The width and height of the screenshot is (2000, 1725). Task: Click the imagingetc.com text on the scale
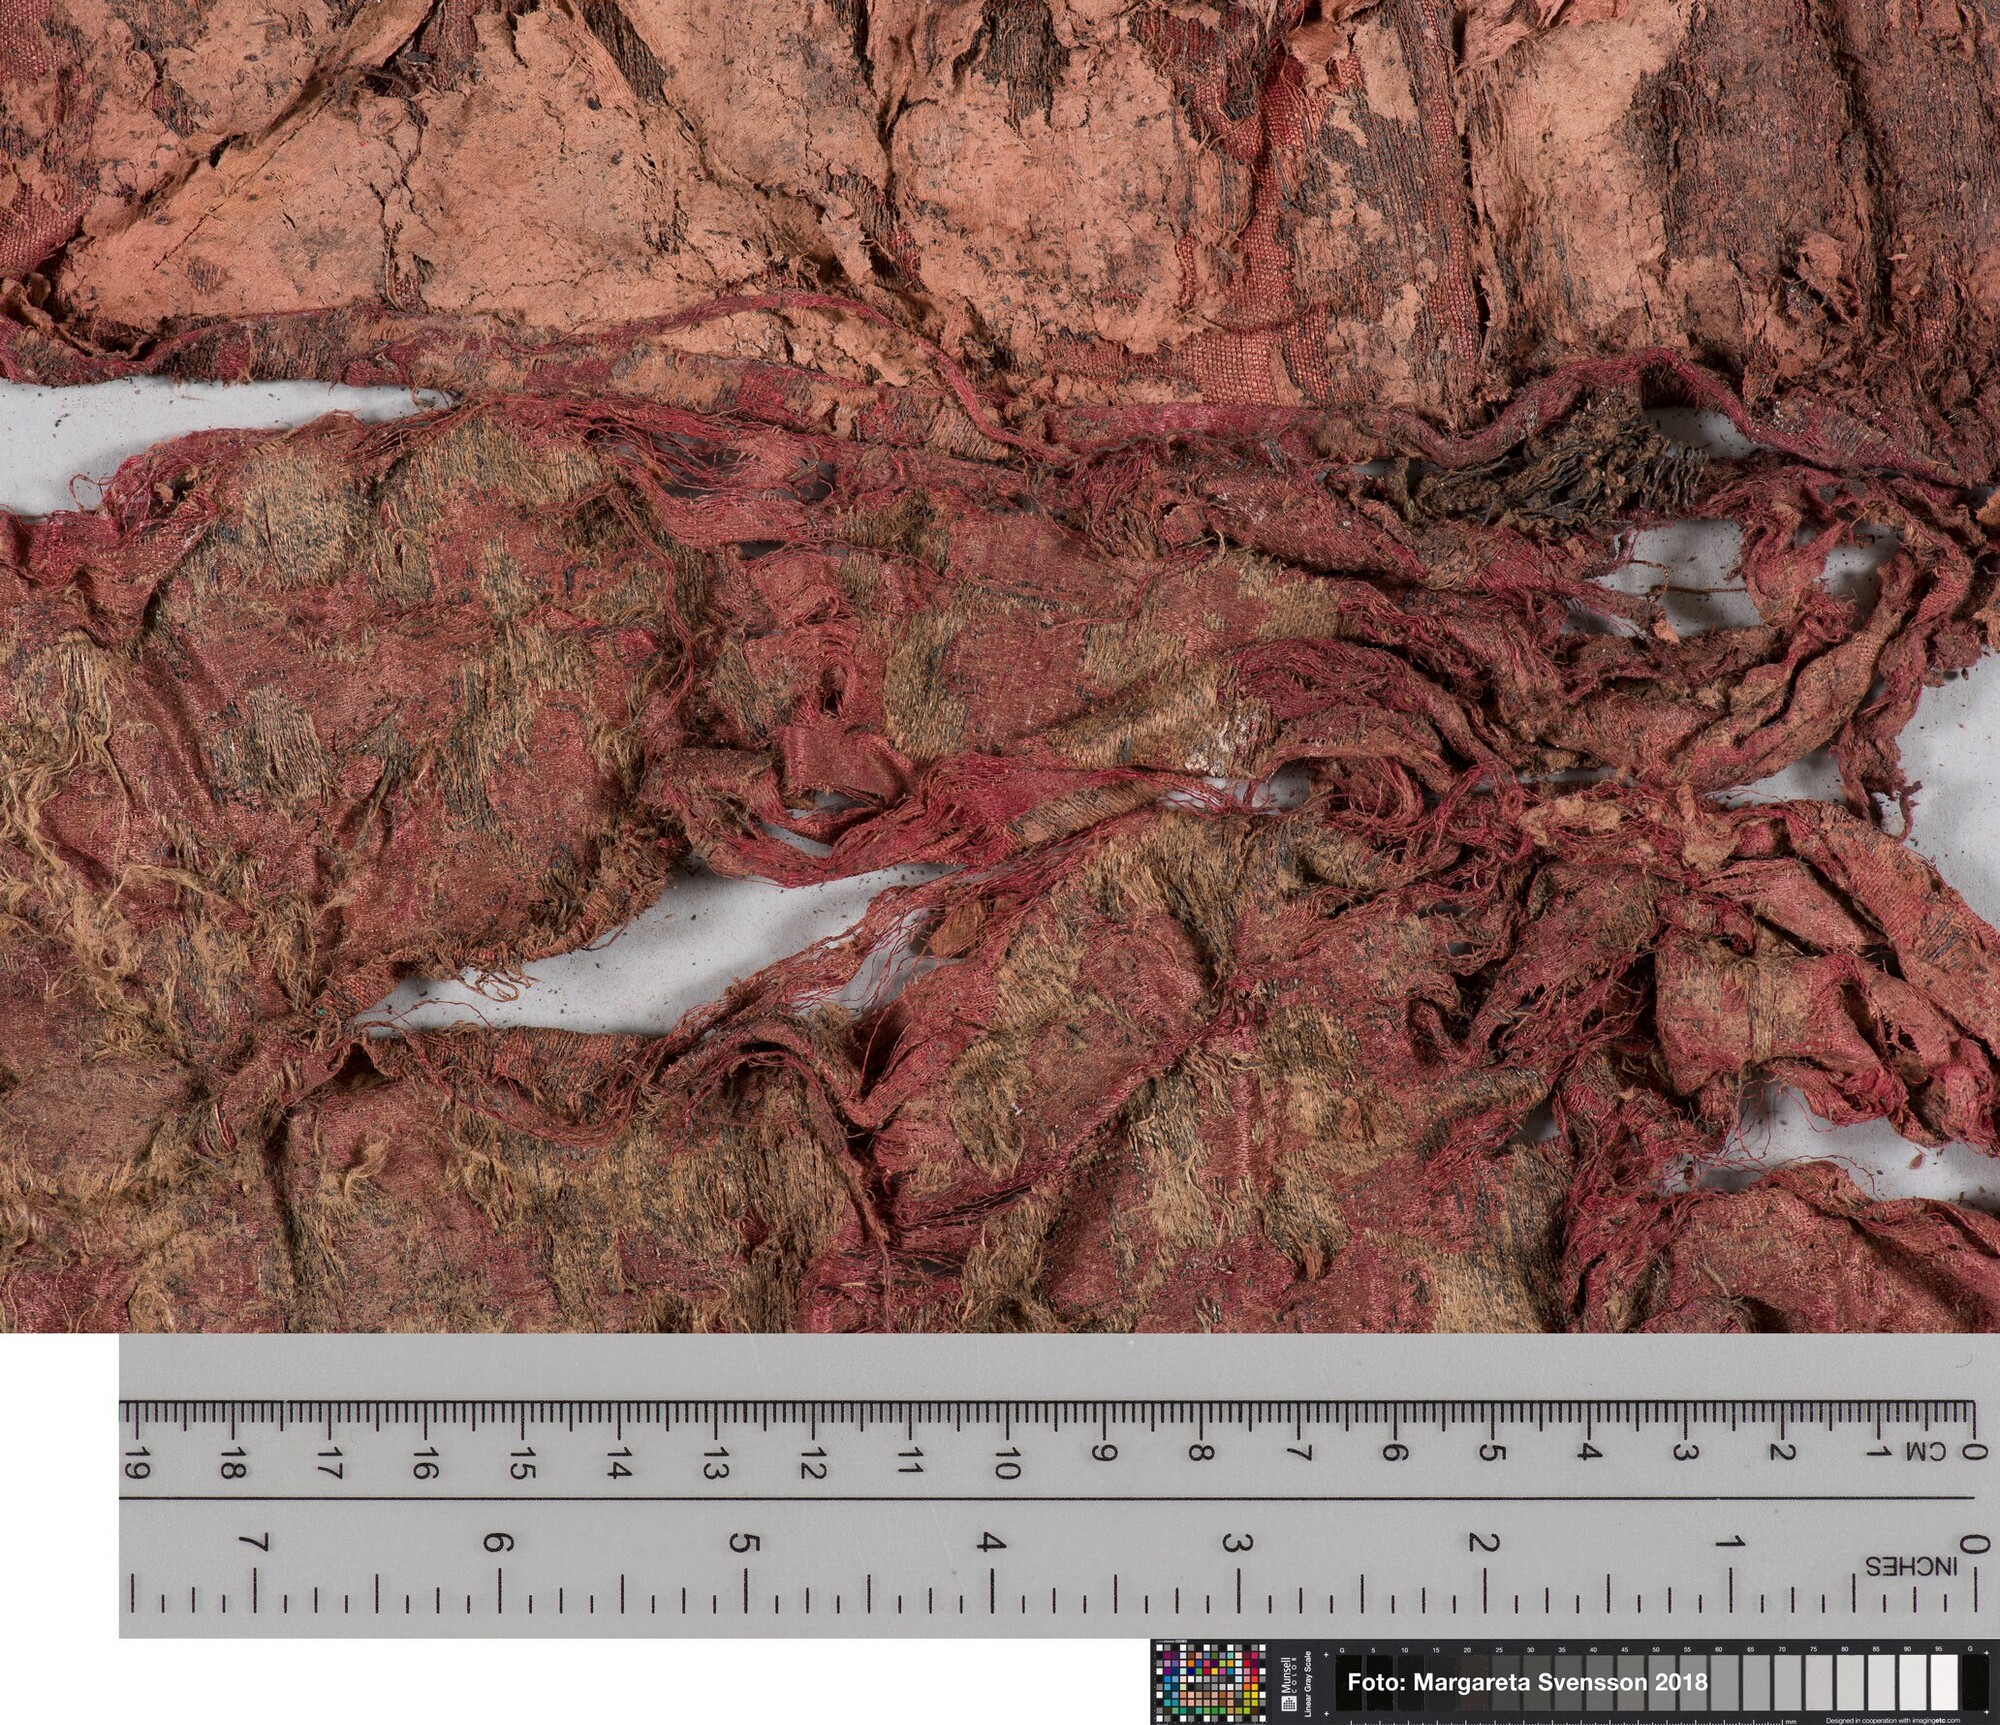point(1935,1720)
